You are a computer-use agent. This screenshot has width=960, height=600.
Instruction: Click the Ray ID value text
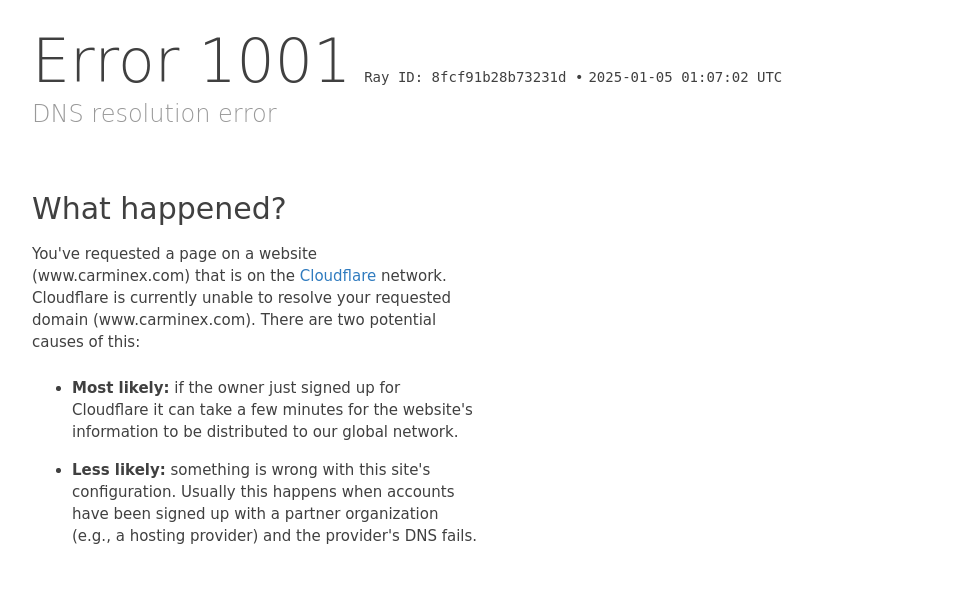(498, 78)
